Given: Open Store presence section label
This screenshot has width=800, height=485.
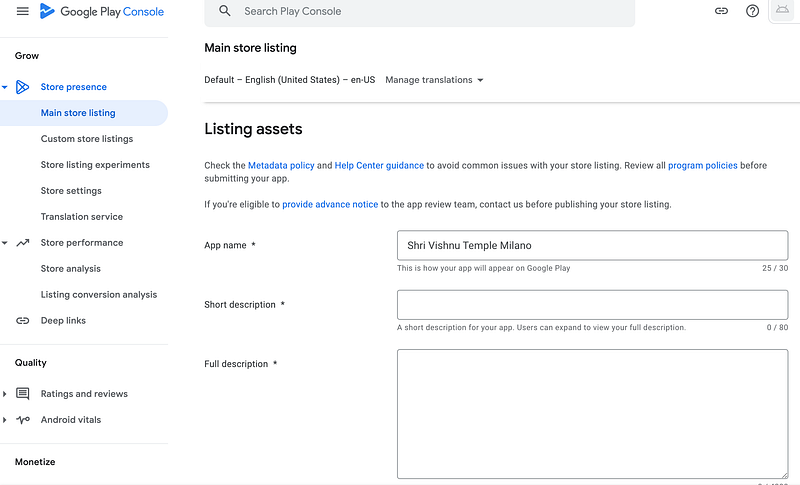Looking at the screenshot, I should click(73, 87).
